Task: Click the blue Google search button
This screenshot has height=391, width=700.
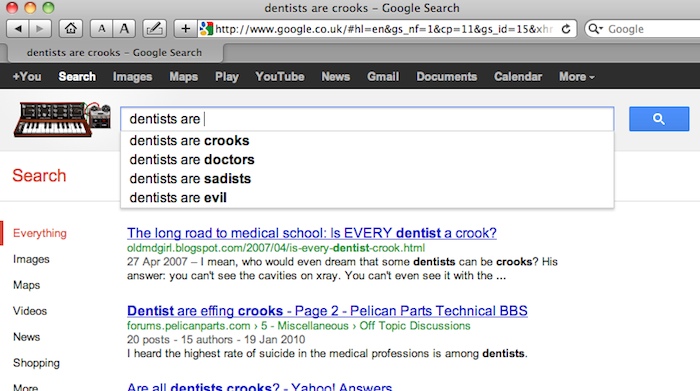Action: tap(659, 119)
